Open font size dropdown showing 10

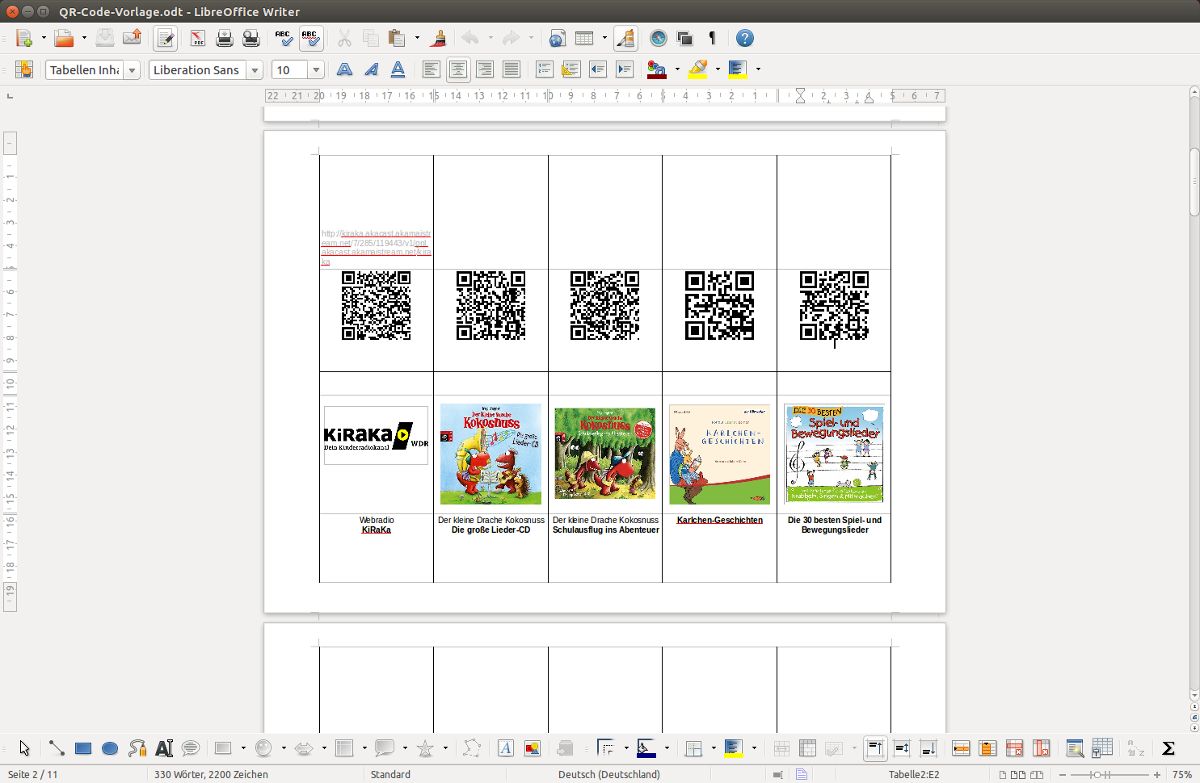(316, 70)
